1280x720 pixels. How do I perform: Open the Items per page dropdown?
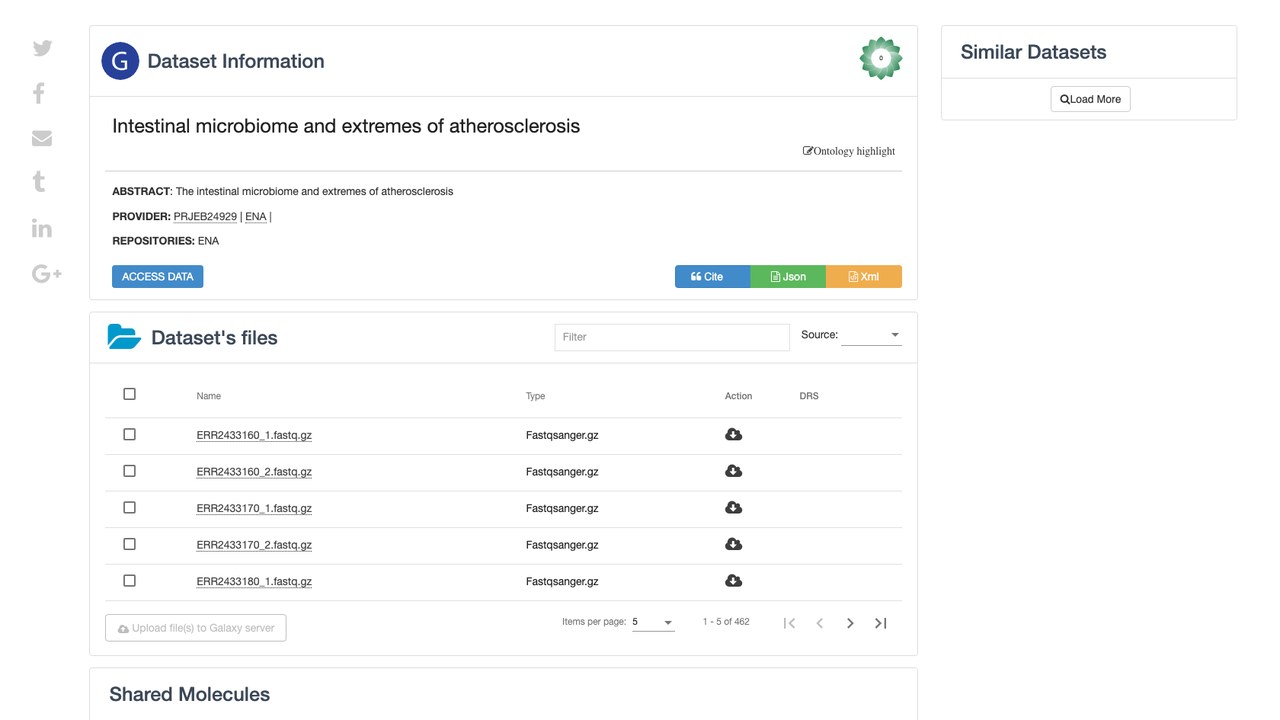tap(653, 622)
